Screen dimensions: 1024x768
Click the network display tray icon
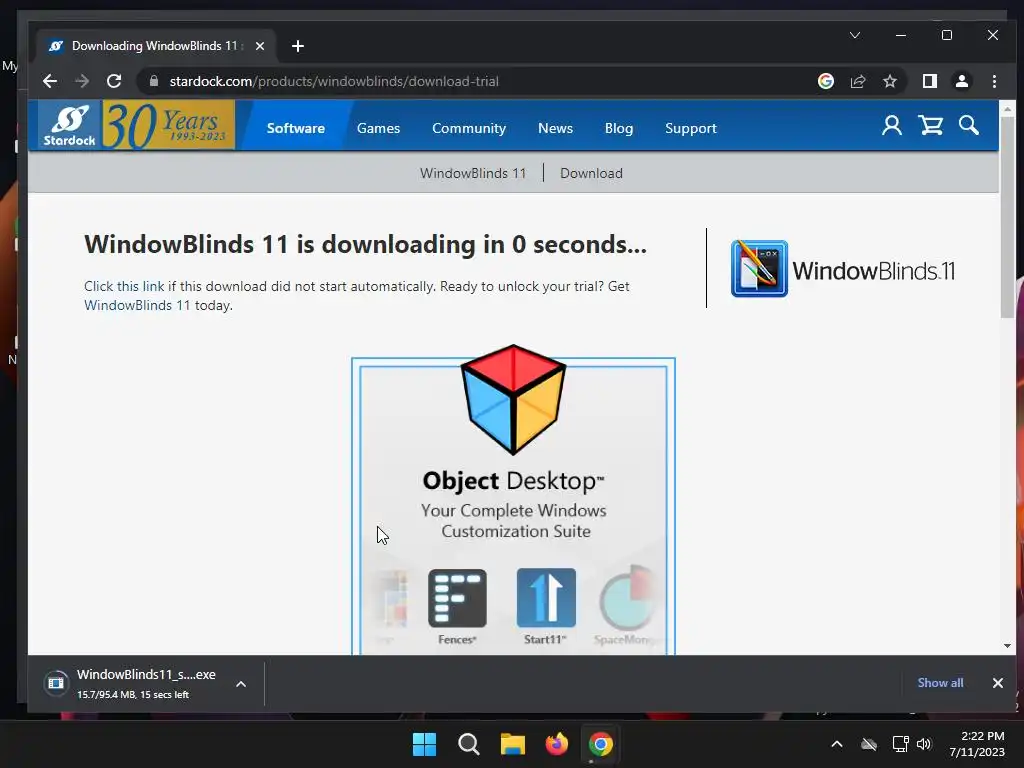click(901, 744)
